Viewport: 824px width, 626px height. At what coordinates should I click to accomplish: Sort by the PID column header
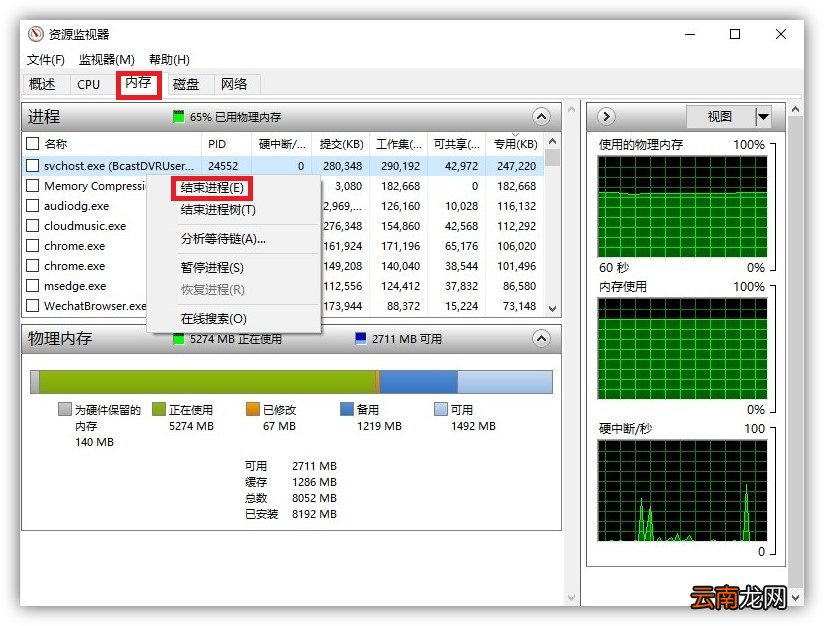click(x=224, y=144)
